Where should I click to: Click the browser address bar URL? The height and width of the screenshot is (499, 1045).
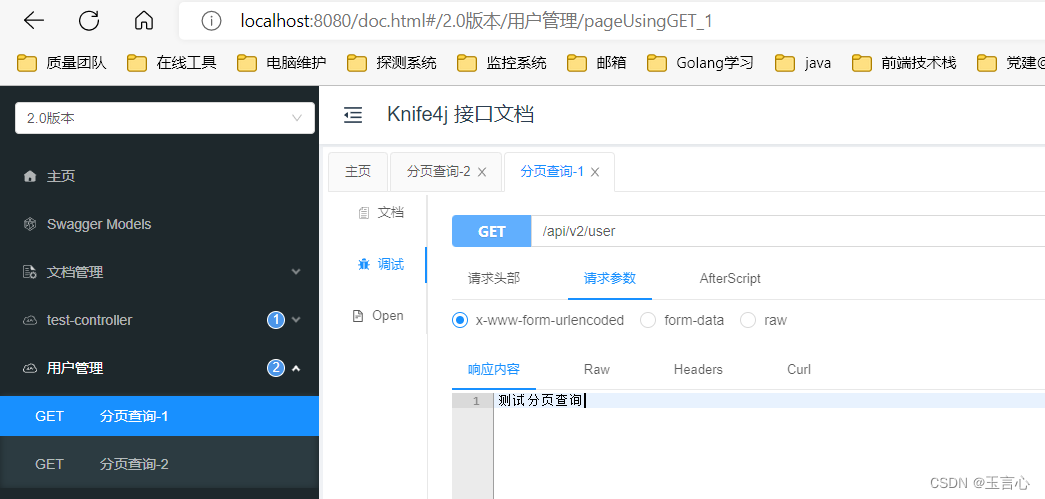(x=477, y=21)
